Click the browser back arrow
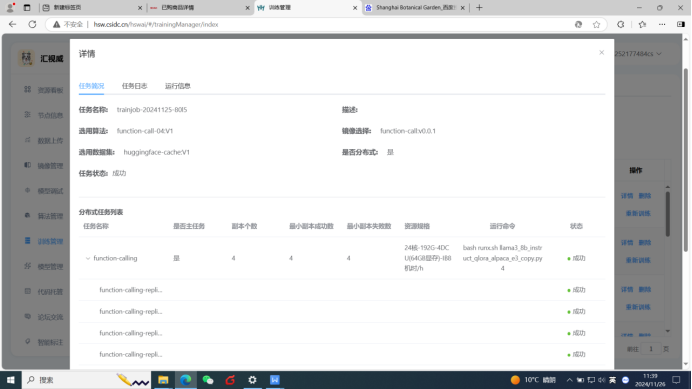The image size is (692, 389). 12,24
